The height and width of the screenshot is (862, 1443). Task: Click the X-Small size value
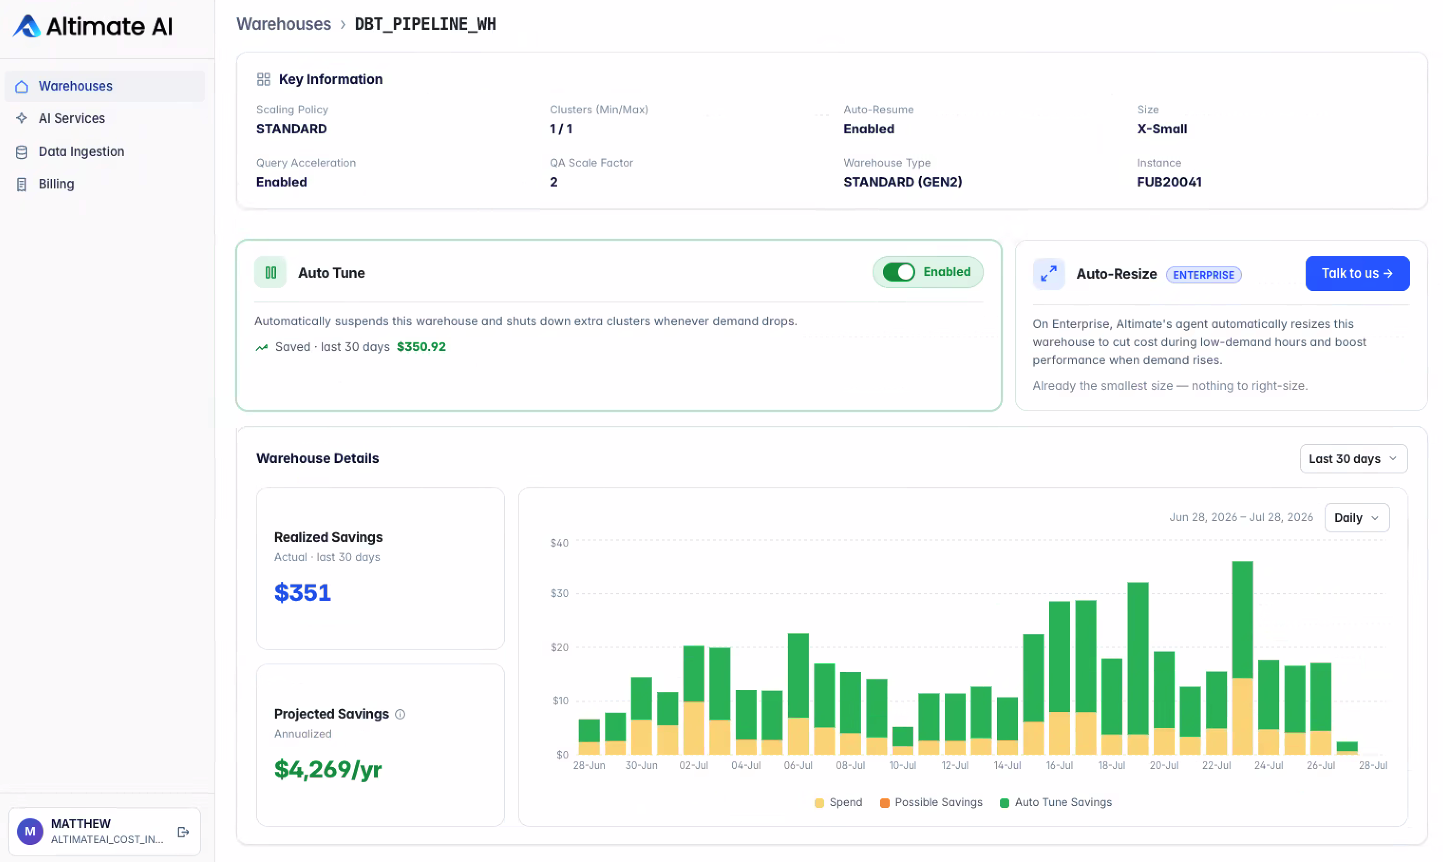click(1162, 129)
